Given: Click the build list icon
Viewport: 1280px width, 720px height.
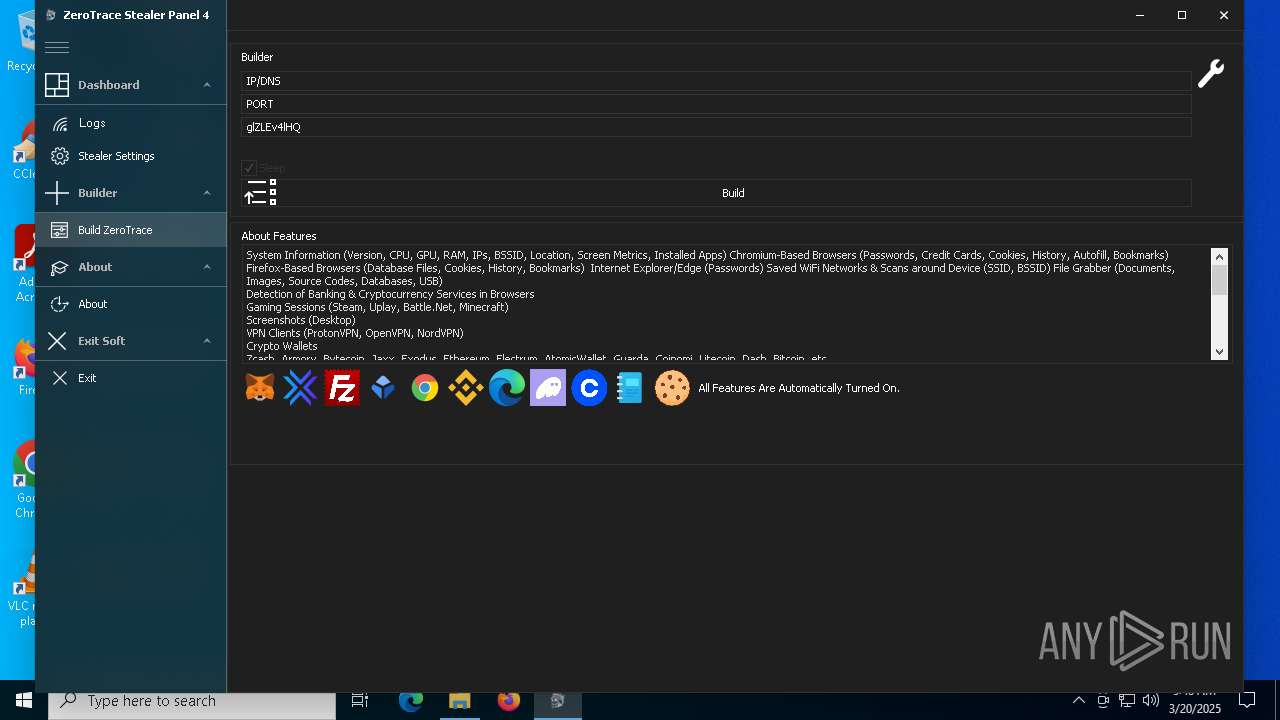Looking at the screenshot, I should pyautogui.click(x=260, y=193).
